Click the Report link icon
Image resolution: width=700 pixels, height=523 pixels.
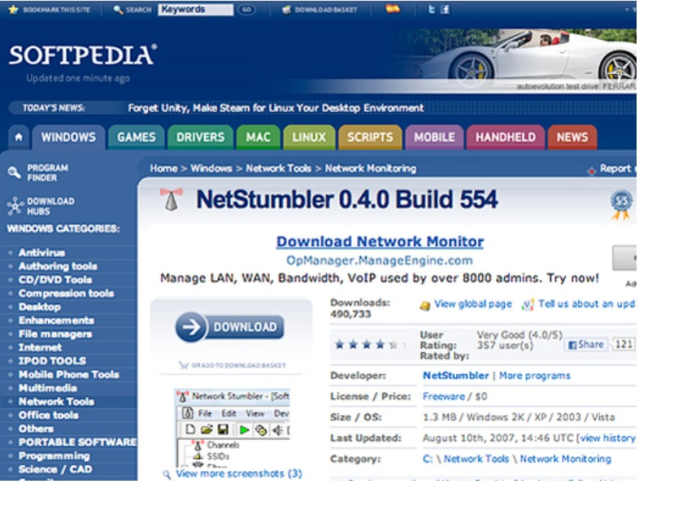coord(592,171)
